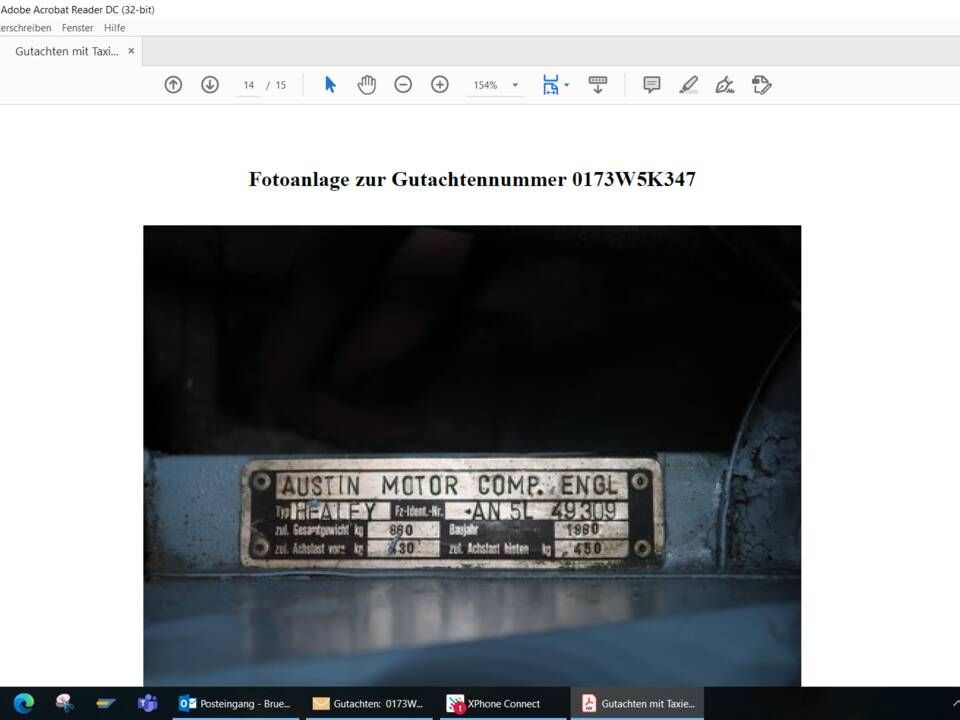The height and width of the screenshot is (720, 960).
Task: Select the highlighter pen tool
Action: point(689,85)
